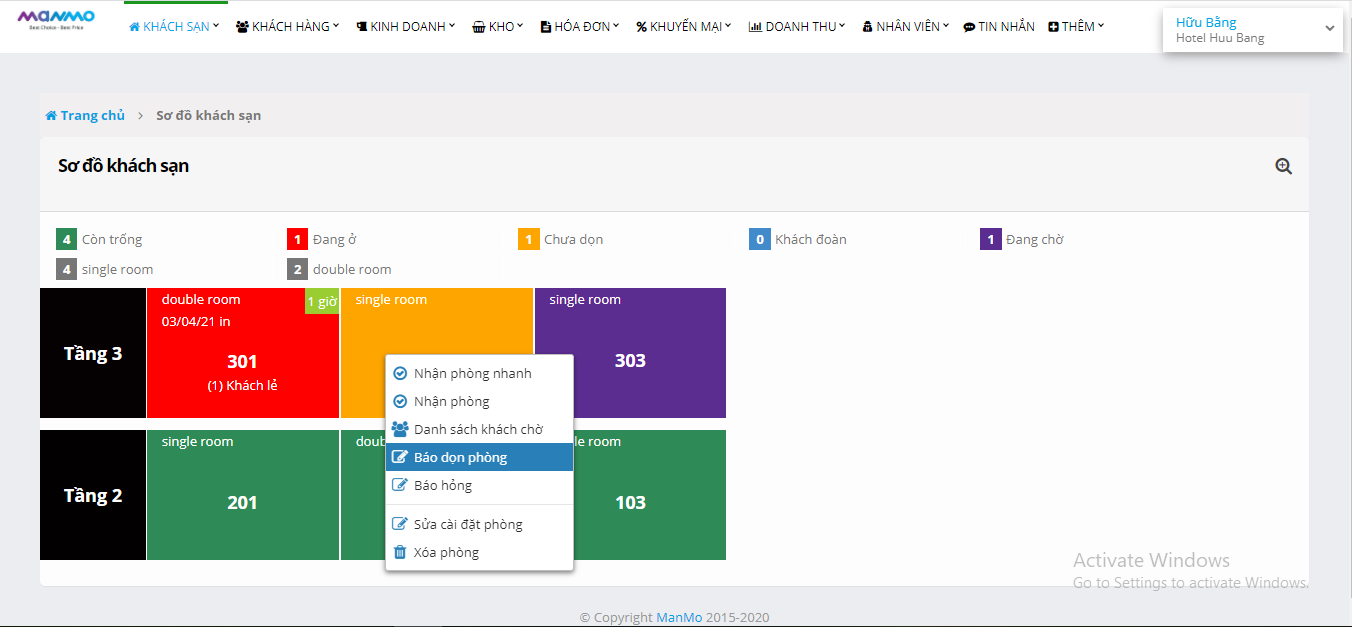Click the trash icon for Xóa phòng
The height and width of the screenshot is (627, 1352).
click(400, 552)
